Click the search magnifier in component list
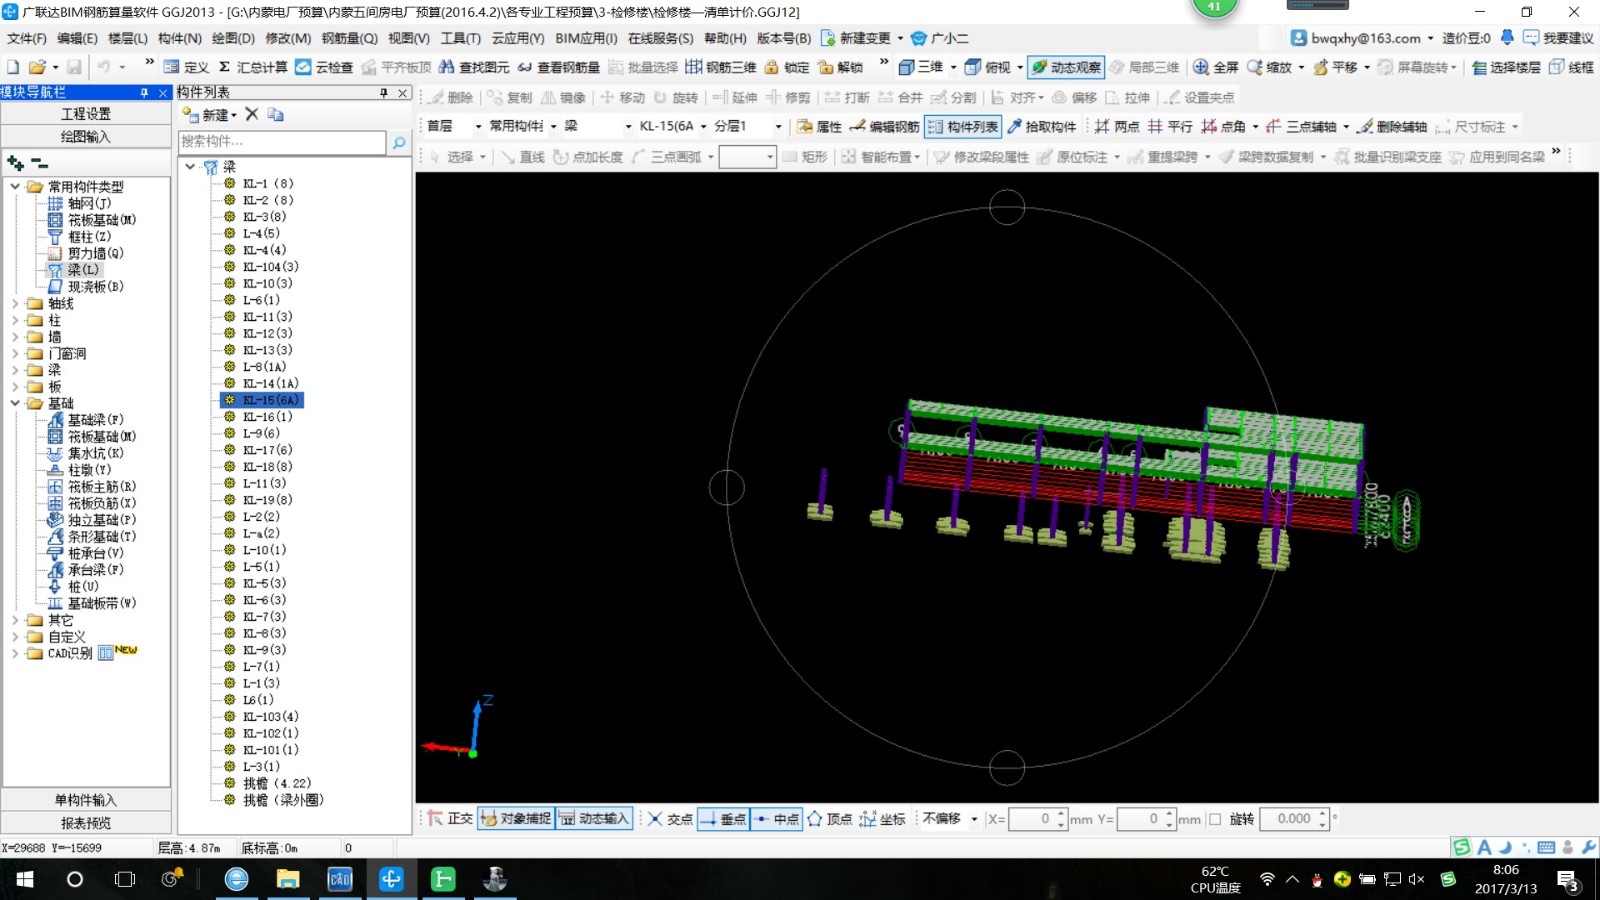Viewport: 1600px width, 900px height. tap(399, 143)
